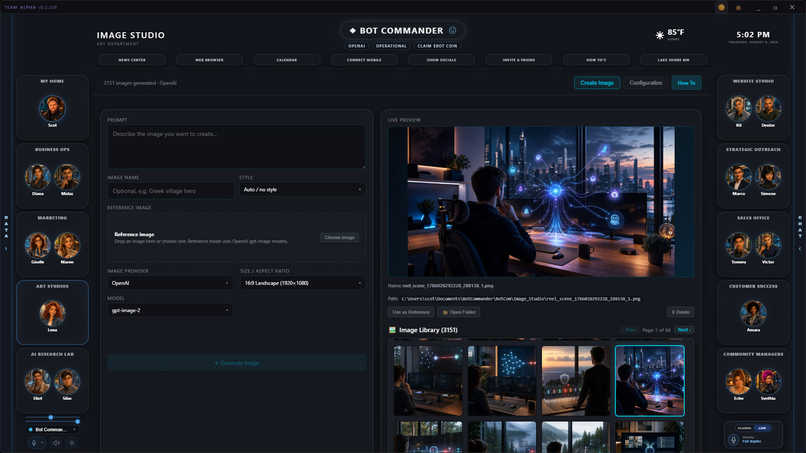
Task: Click the avatar in the My Home card
Action: tap(52, 108)
